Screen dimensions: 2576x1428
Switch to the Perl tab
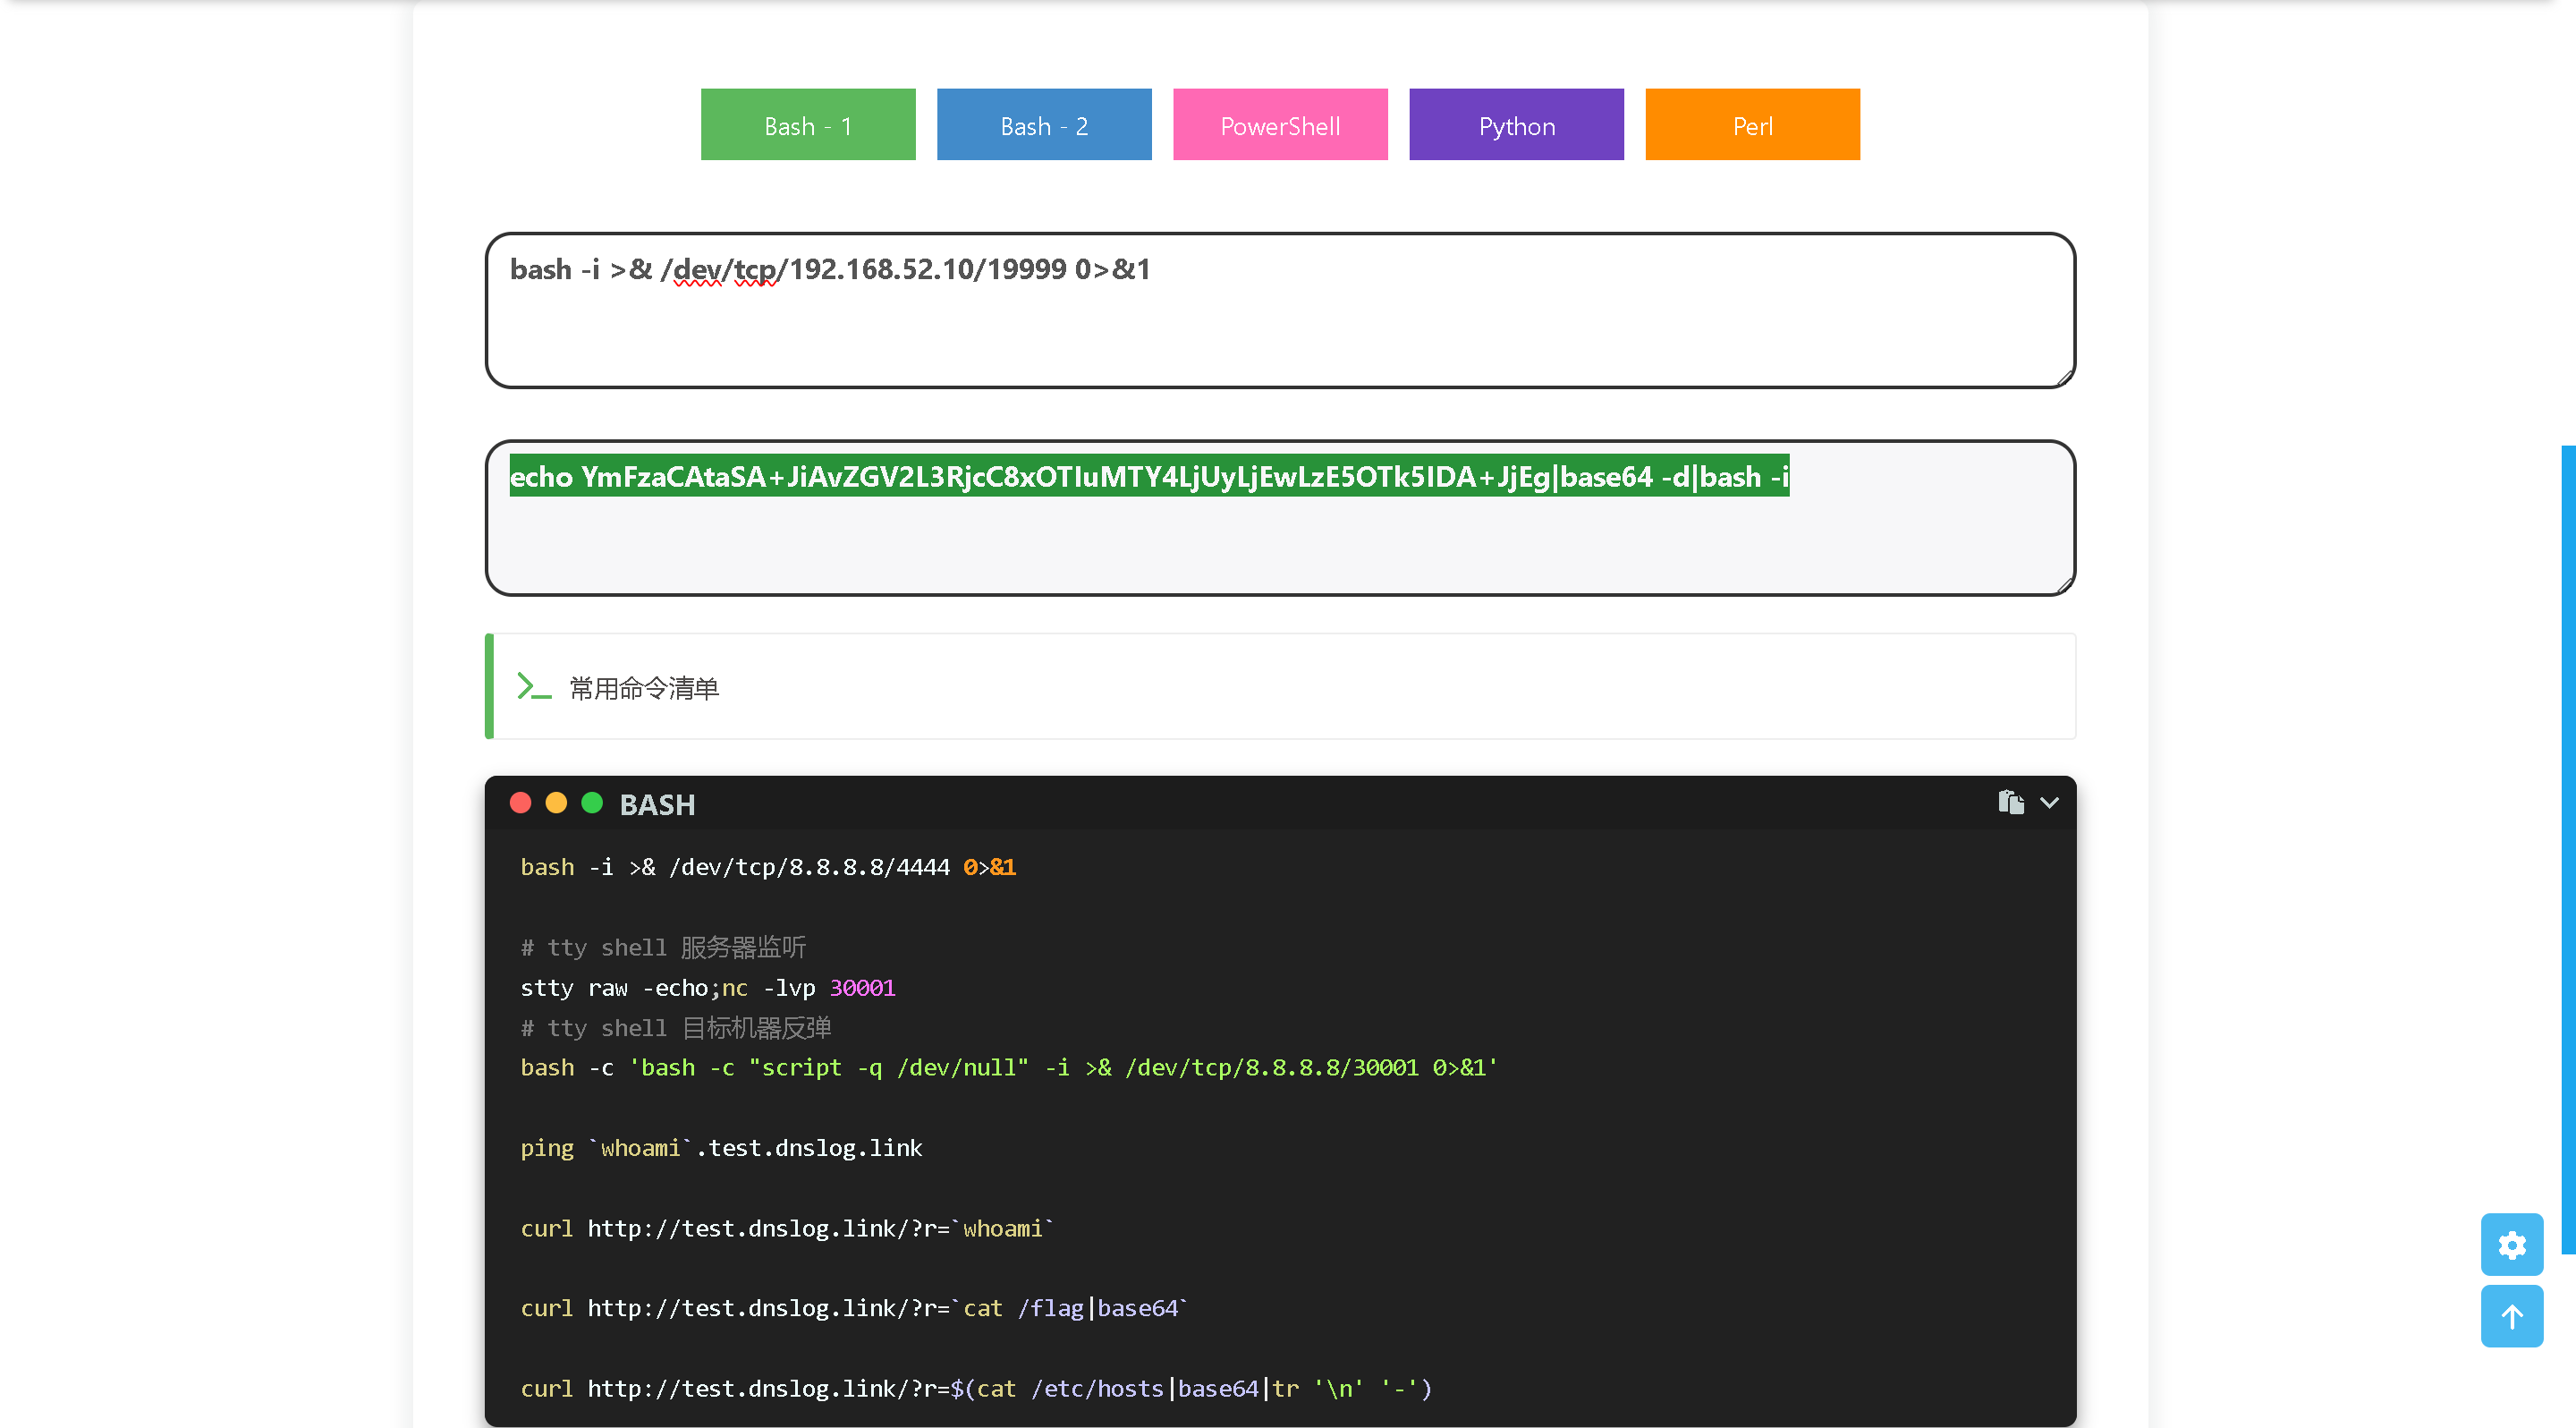1752,125
